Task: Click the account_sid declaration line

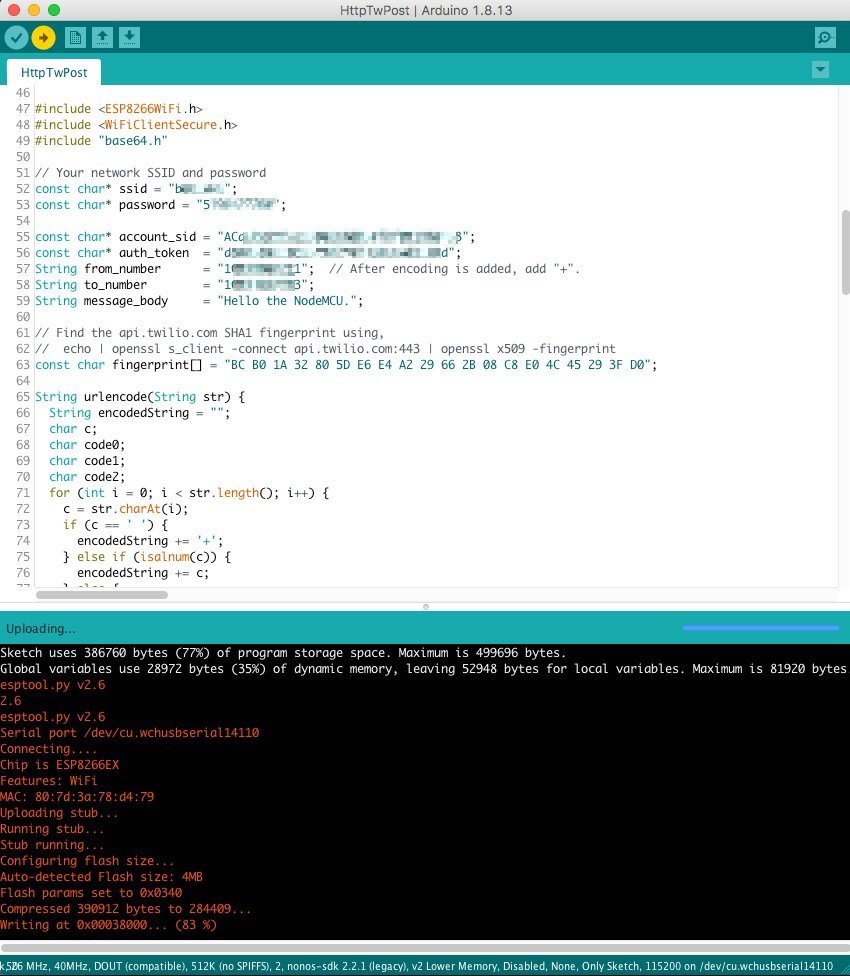Action: (255, 237)
